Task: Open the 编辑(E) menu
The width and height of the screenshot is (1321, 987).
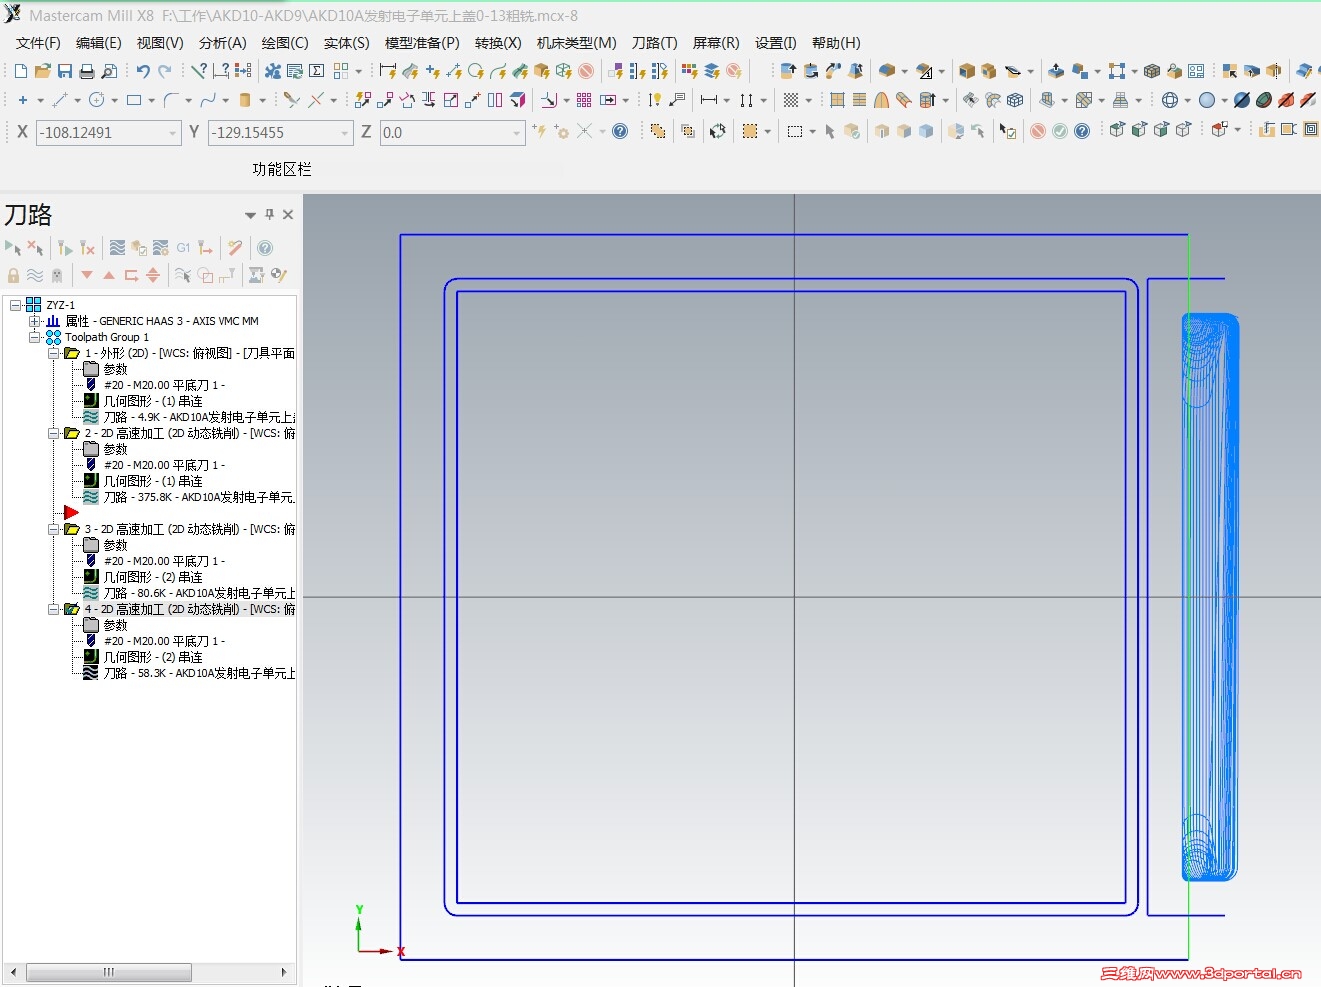Action: tap(98, 43)
